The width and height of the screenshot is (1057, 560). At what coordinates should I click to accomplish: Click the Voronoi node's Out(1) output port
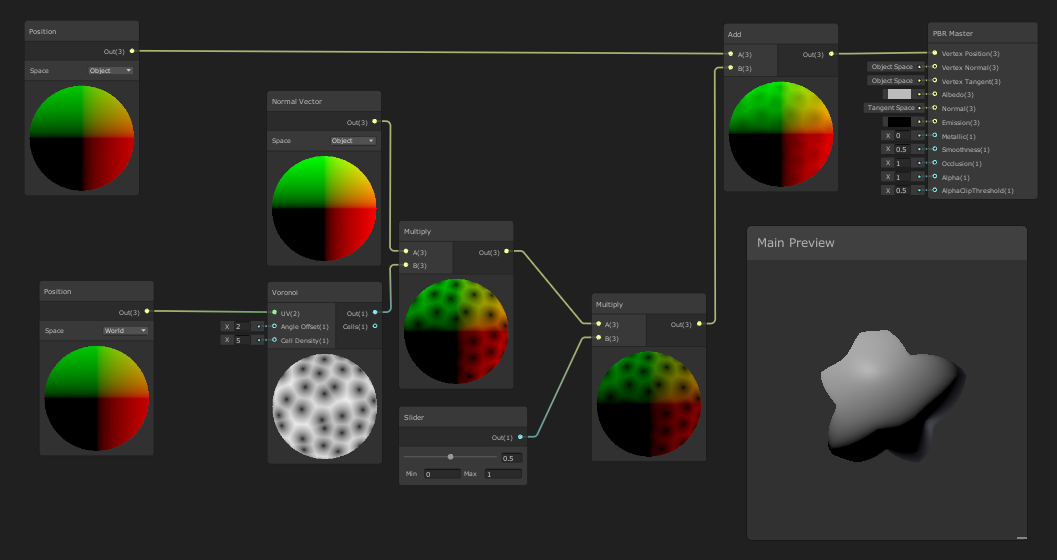375,312
